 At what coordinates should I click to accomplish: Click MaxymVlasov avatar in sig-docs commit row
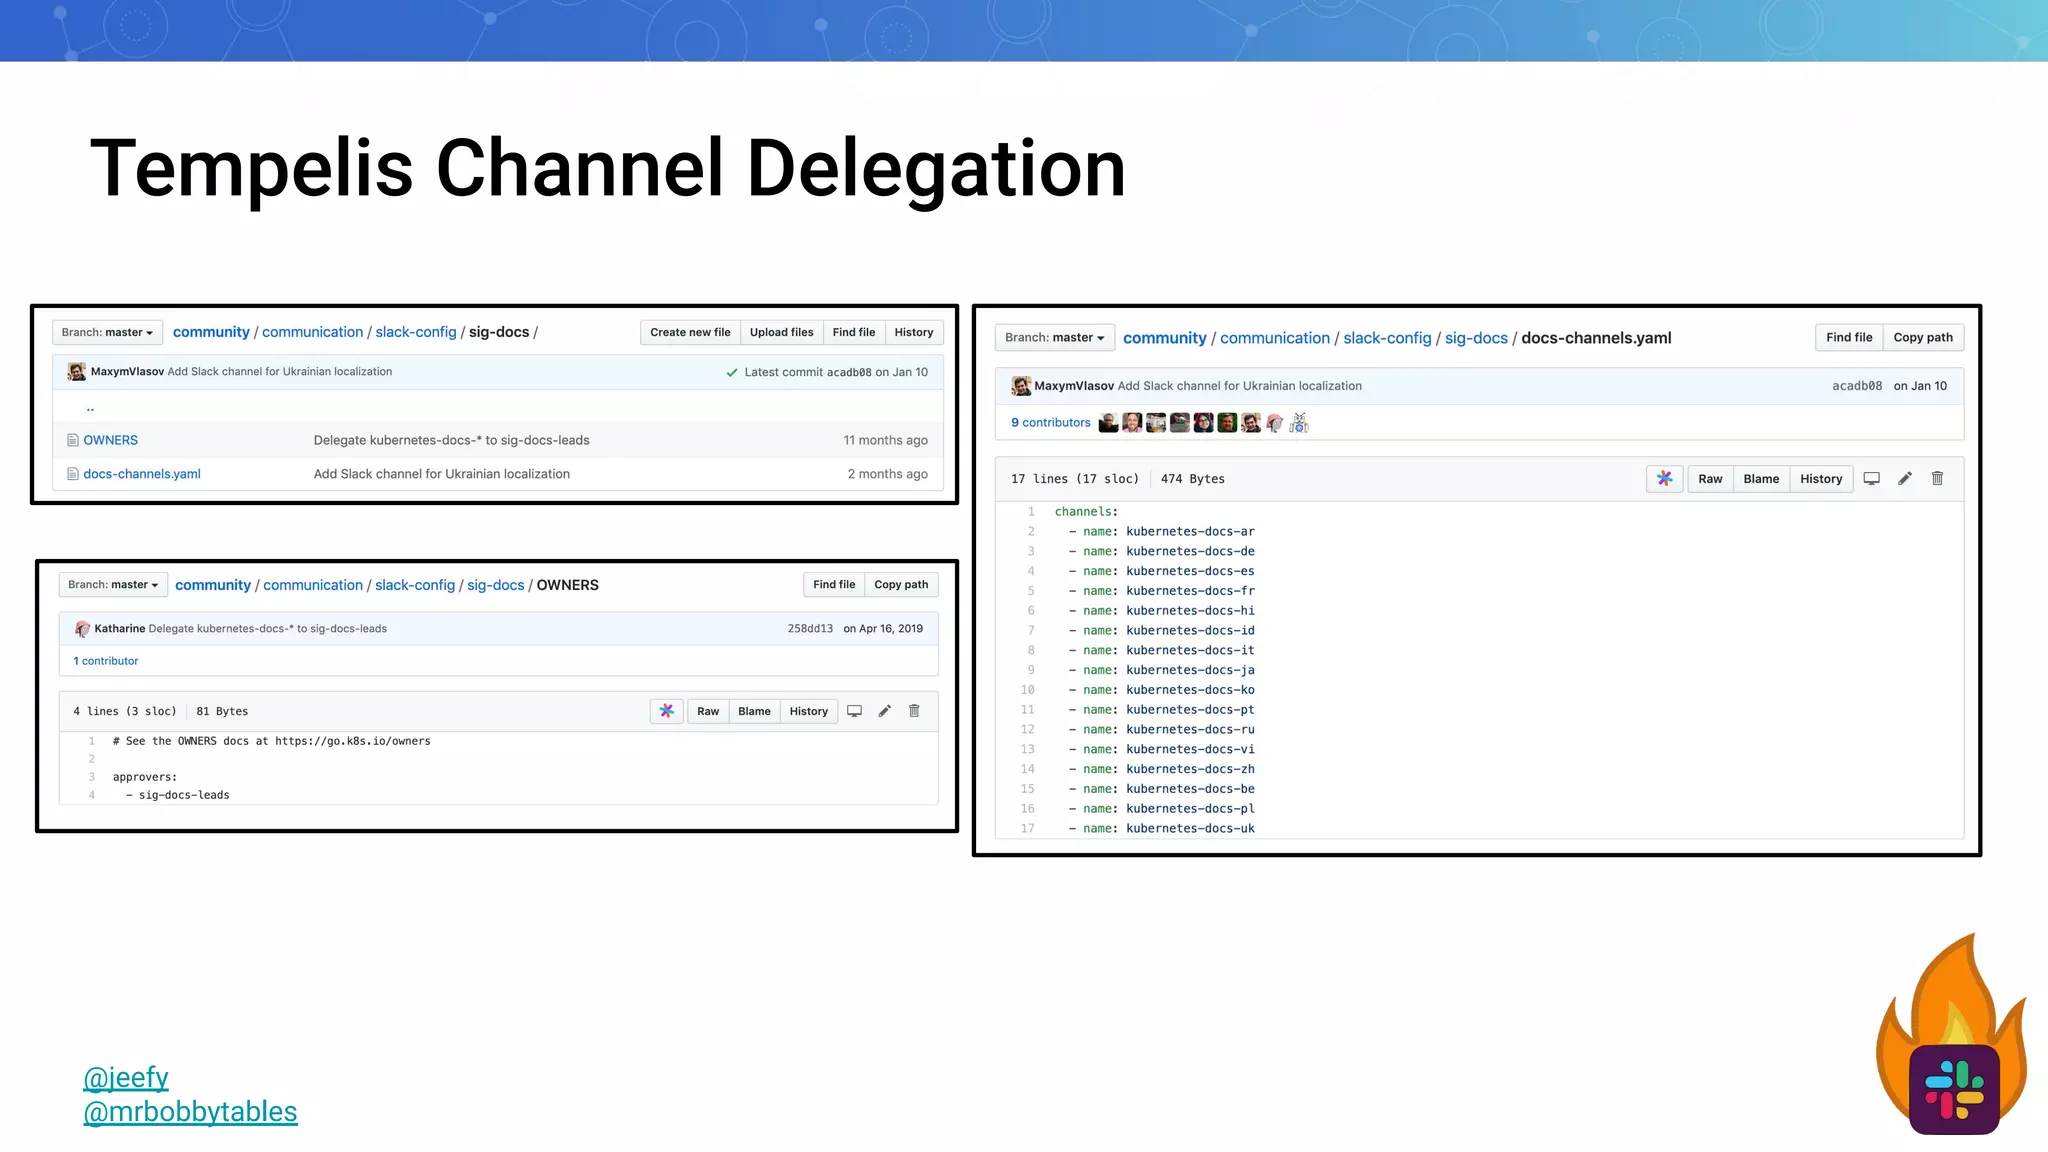76,372
